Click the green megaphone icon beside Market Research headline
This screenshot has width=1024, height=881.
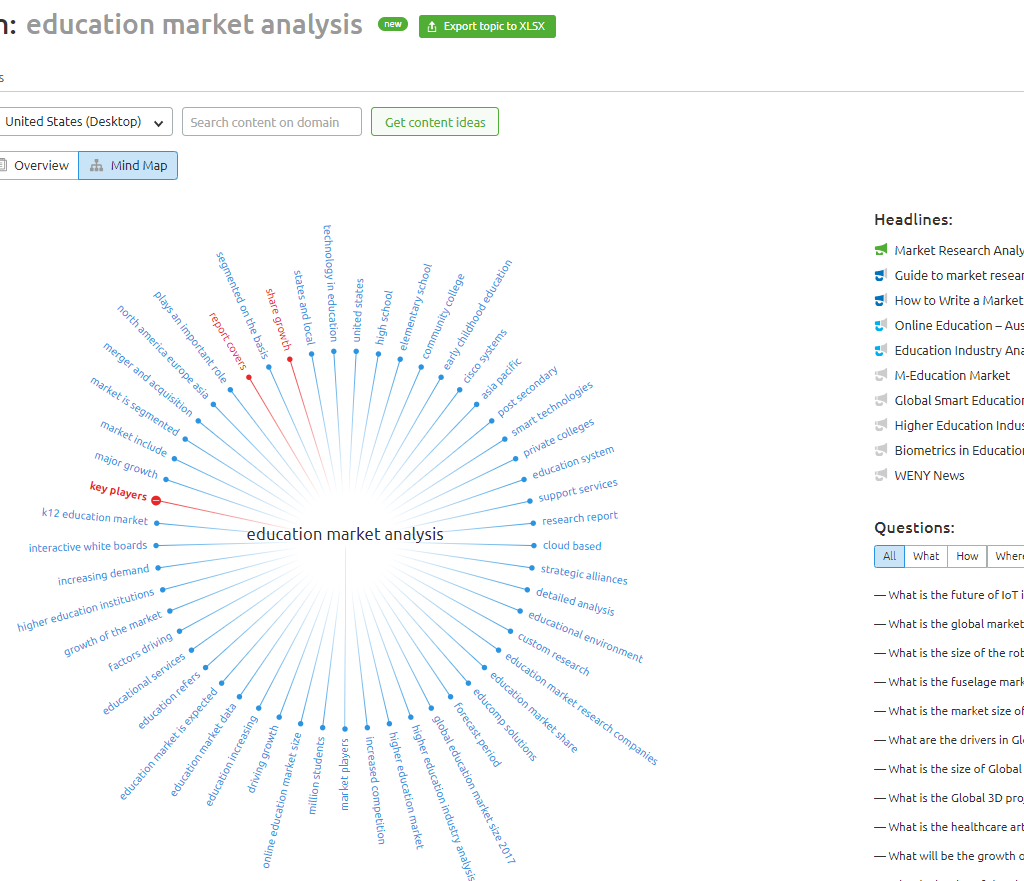click(881, 250)
